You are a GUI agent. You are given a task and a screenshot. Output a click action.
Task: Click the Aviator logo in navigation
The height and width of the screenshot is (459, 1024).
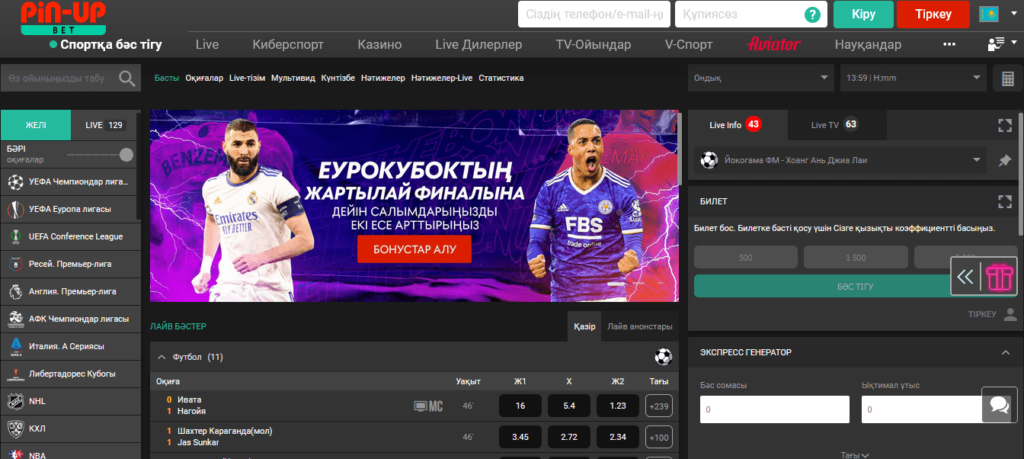click(773, 44)
